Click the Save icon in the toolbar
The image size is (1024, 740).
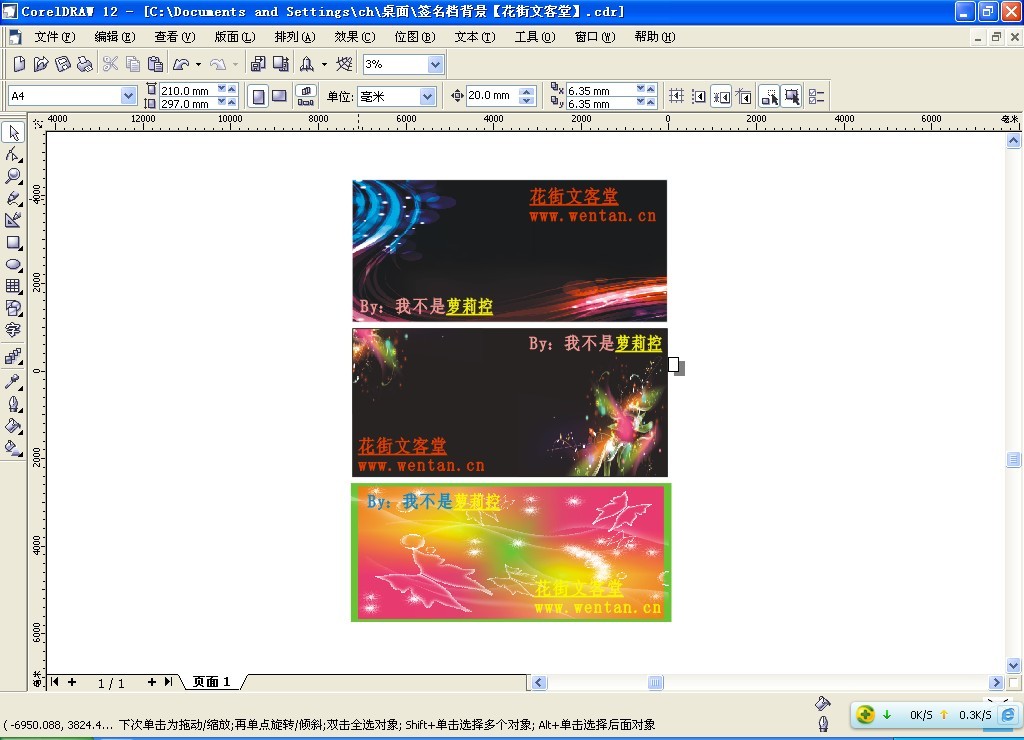(x=62, y=64)
